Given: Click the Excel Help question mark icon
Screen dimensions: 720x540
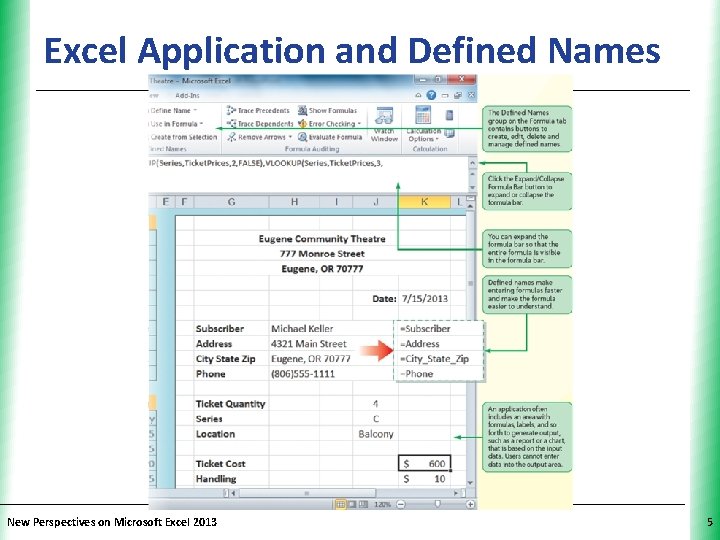Looking at the screenshot, I should point(431,95).
